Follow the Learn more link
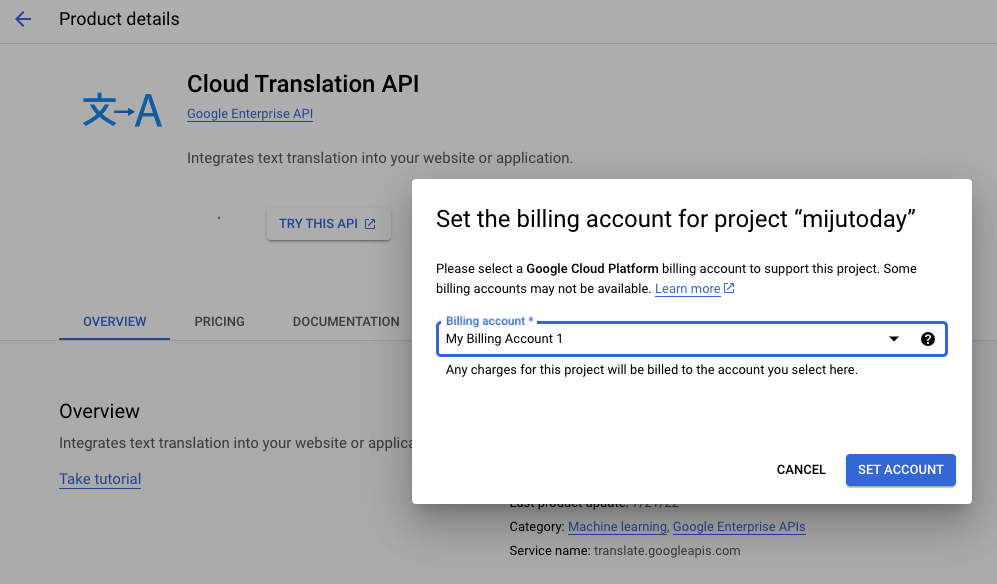The height and width of the screenshot is (584, 997). coord(687,289)
